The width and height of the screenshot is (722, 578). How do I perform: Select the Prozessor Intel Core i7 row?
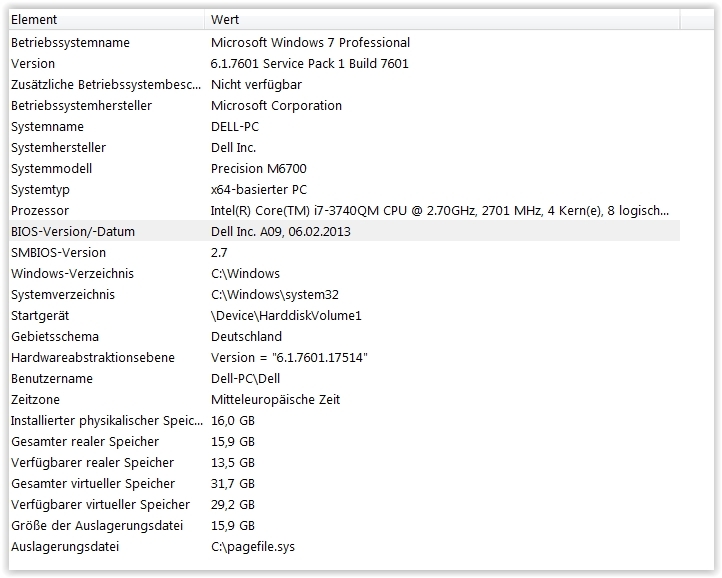pyautogui.click(x=344, y=211)
